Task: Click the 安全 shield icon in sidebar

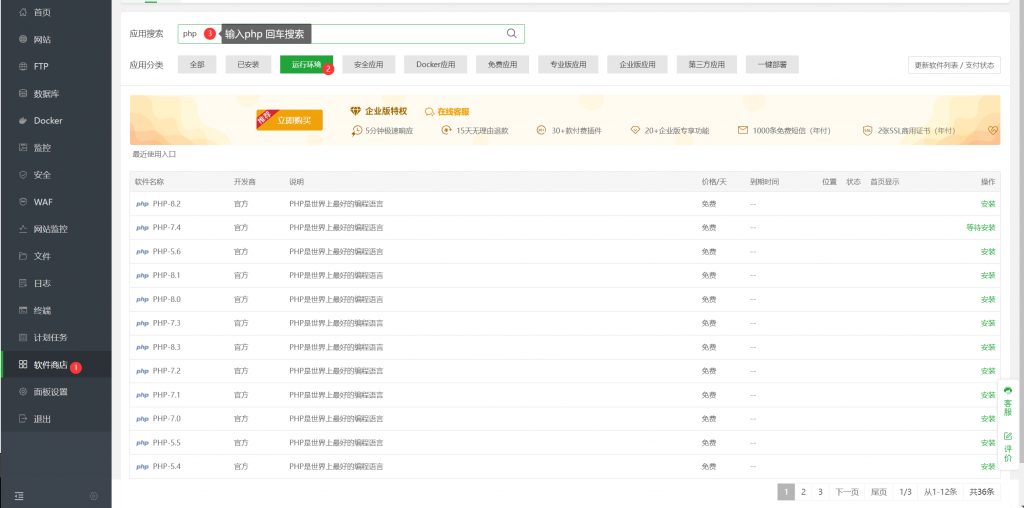Action: (x=23, y=175)
